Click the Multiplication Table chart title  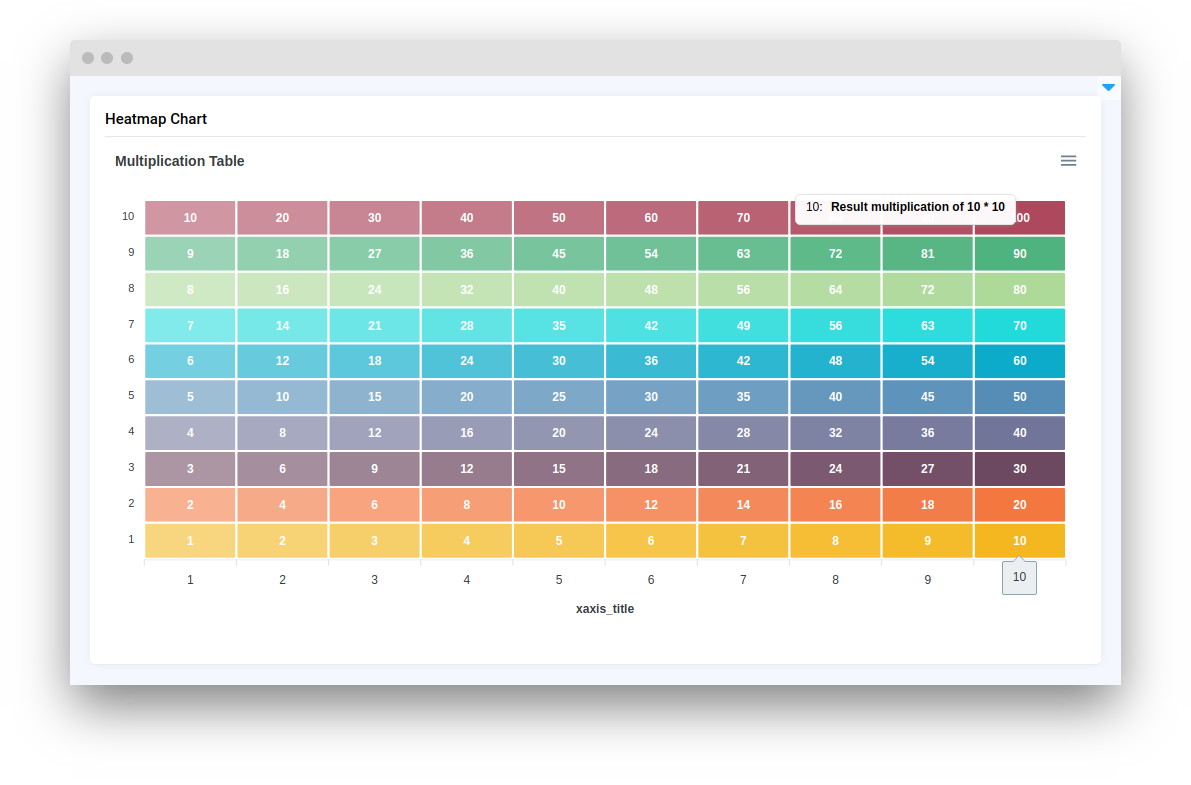click(x=180, y=161)
